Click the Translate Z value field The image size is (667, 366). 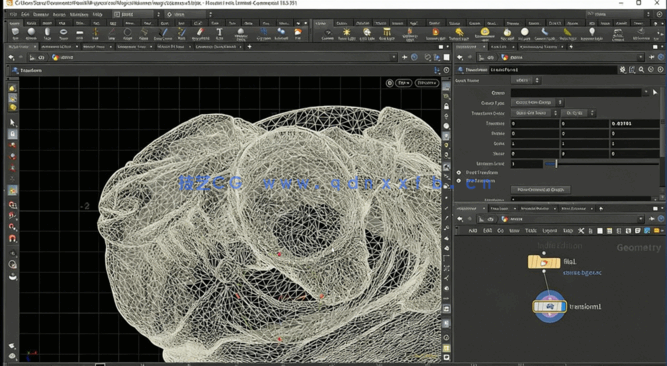(x=634, y=123)
